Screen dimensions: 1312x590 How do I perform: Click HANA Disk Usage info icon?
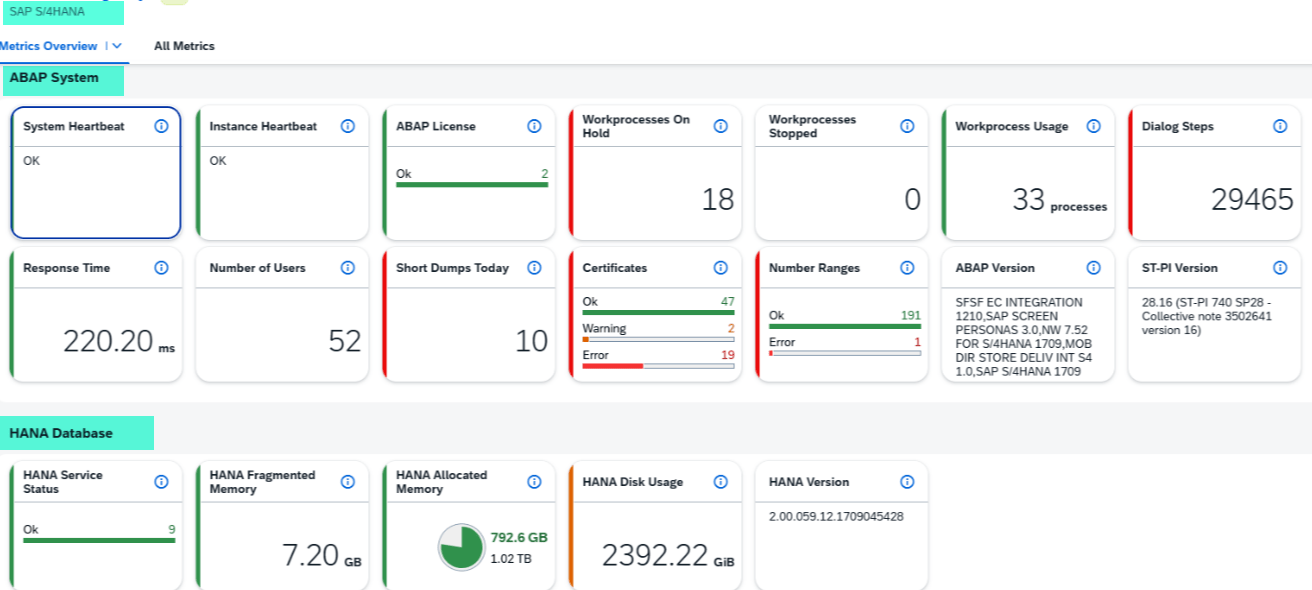720,482
